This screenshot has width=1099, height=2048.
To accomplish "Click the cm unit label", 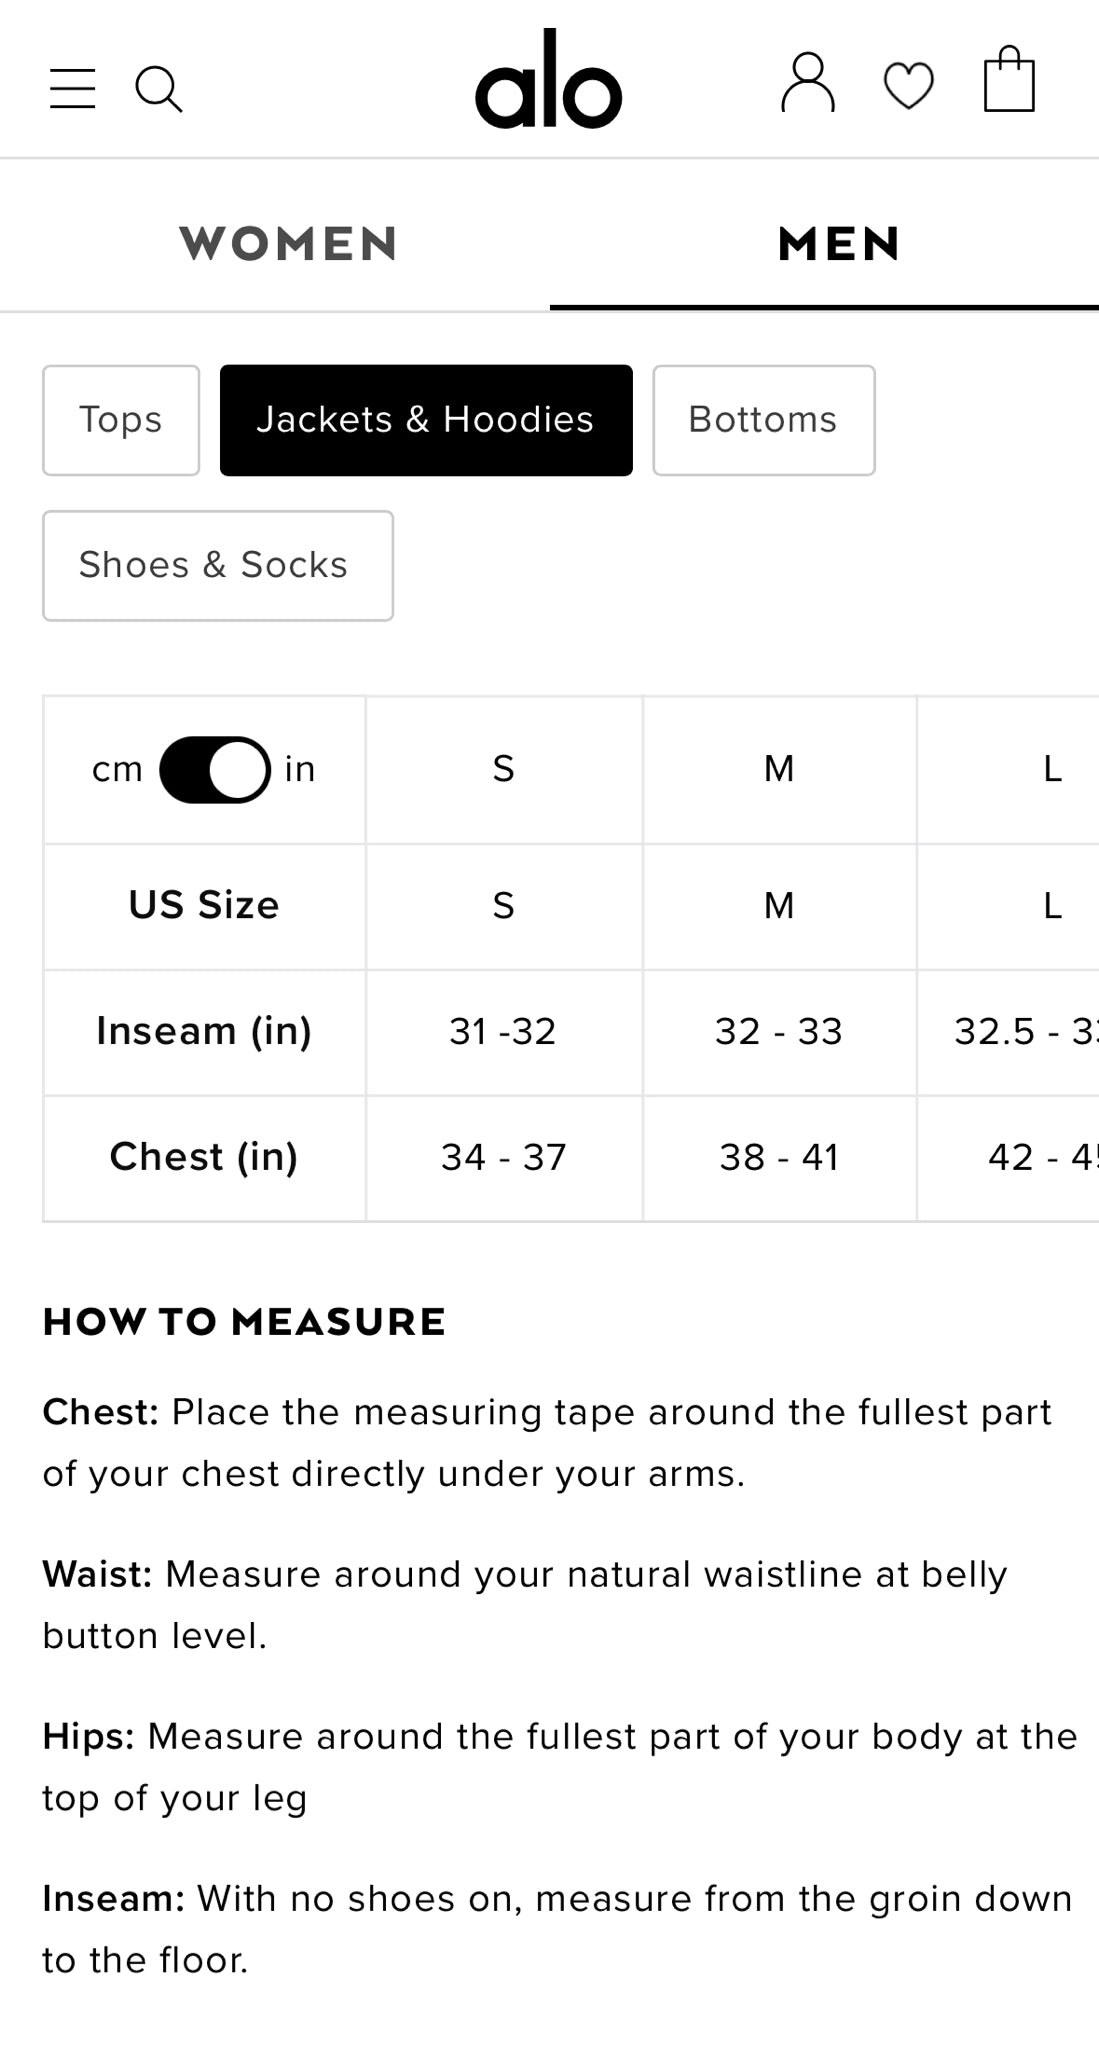I will tap(117, 770).
